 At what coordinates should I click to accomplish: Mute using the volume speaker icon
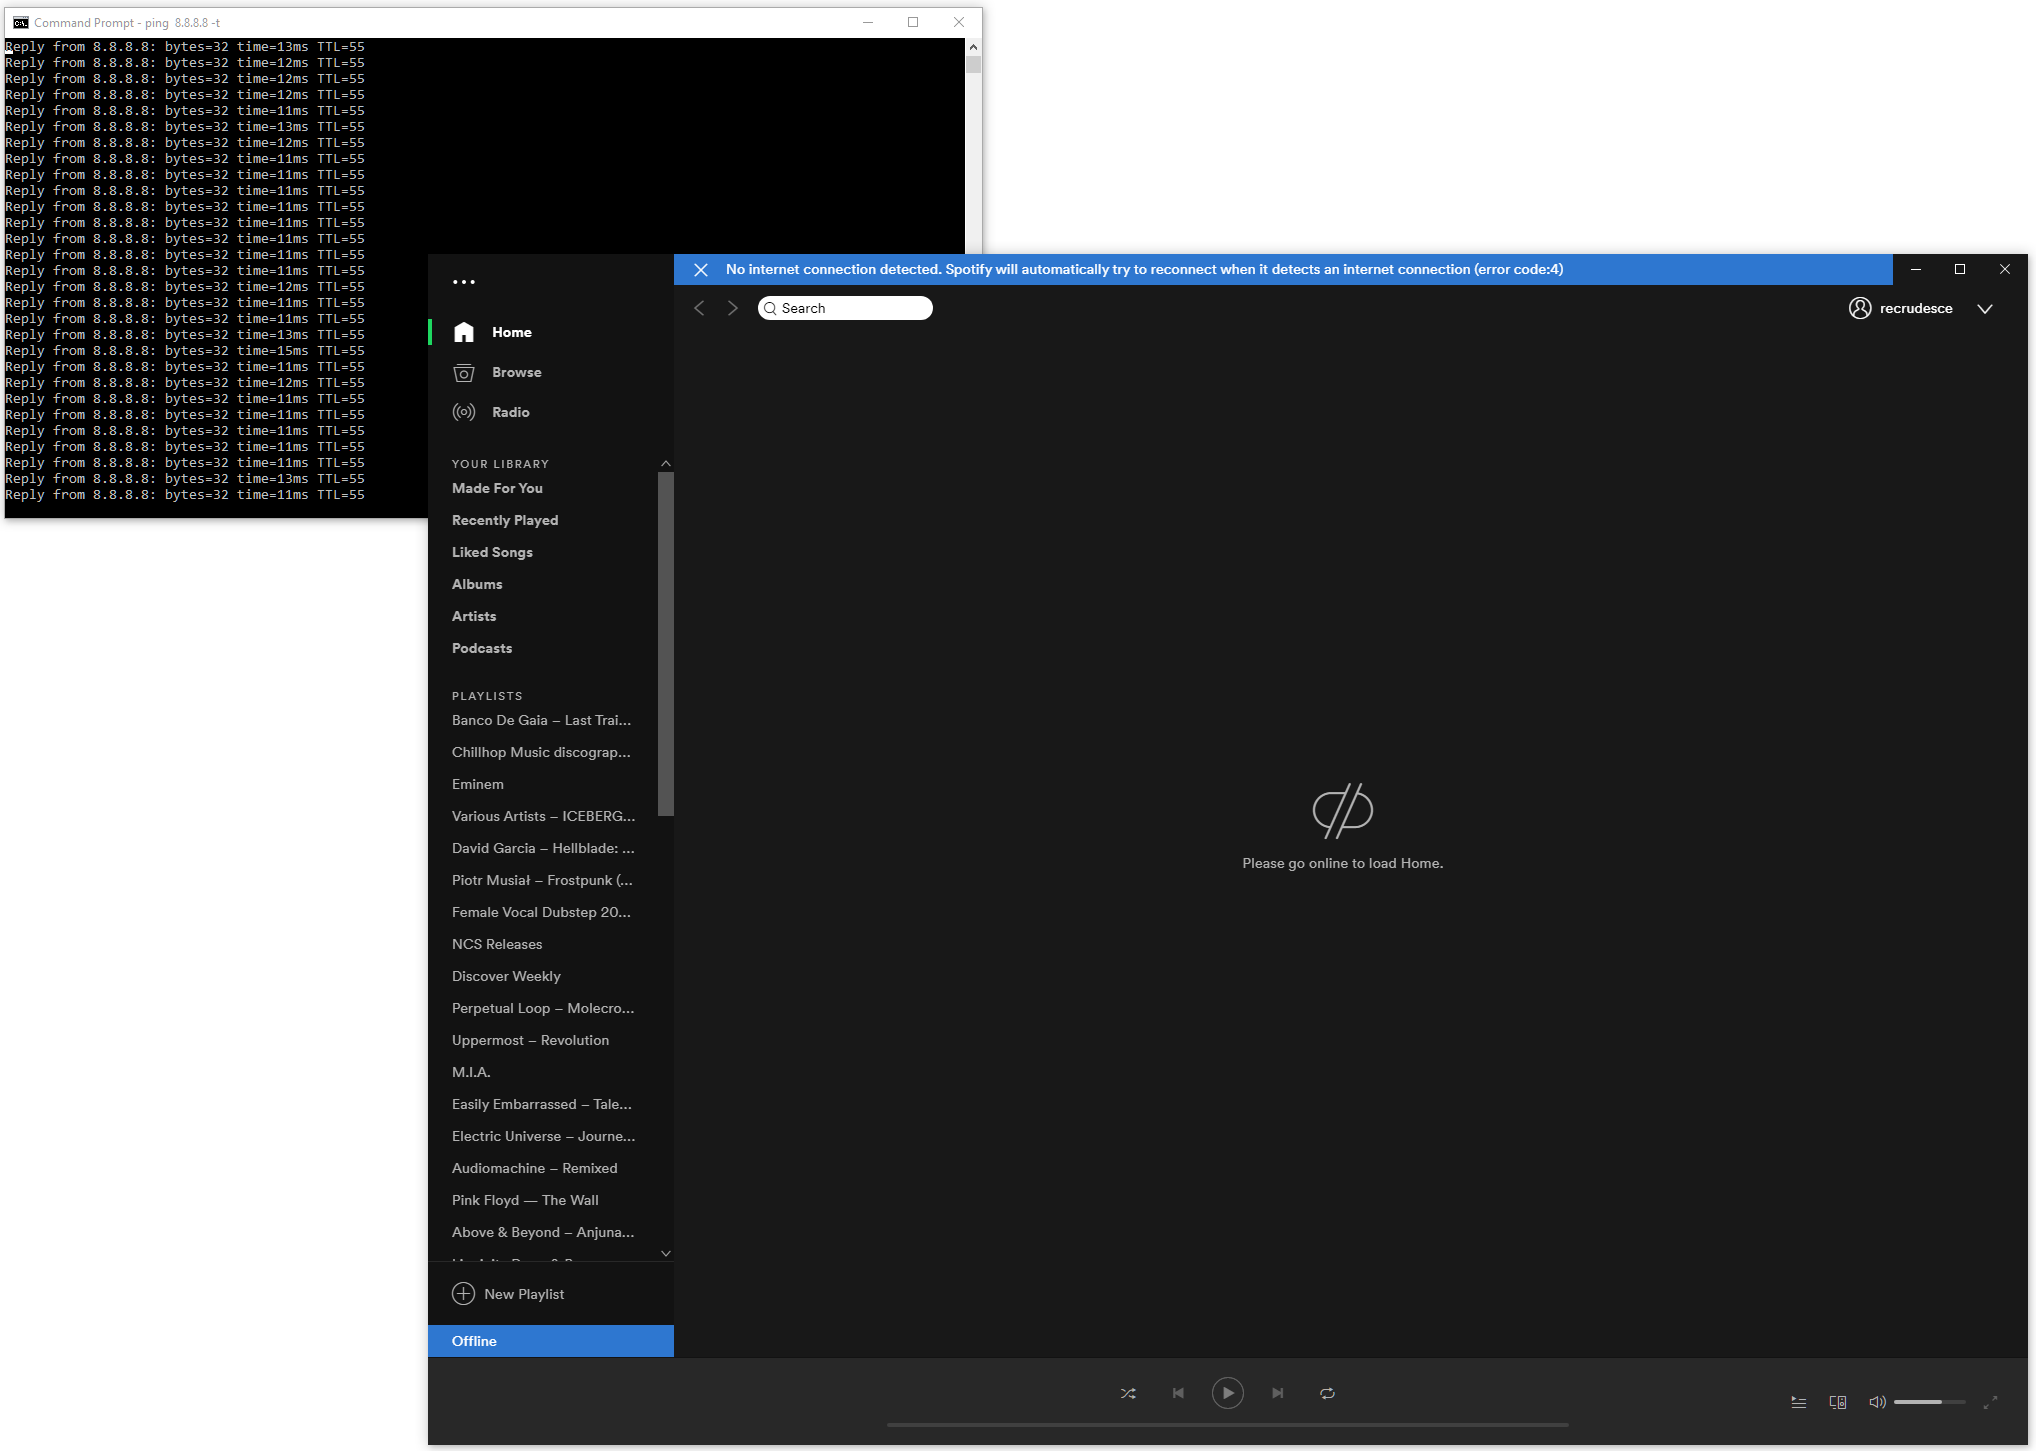click(1877, 1402)
